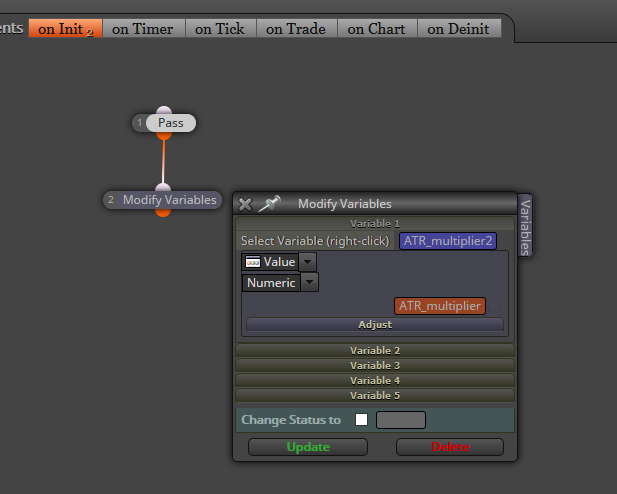Viewport: 617px width, 494px height.
Task: Click the Change Status gray field
Action: coord(401,420)
